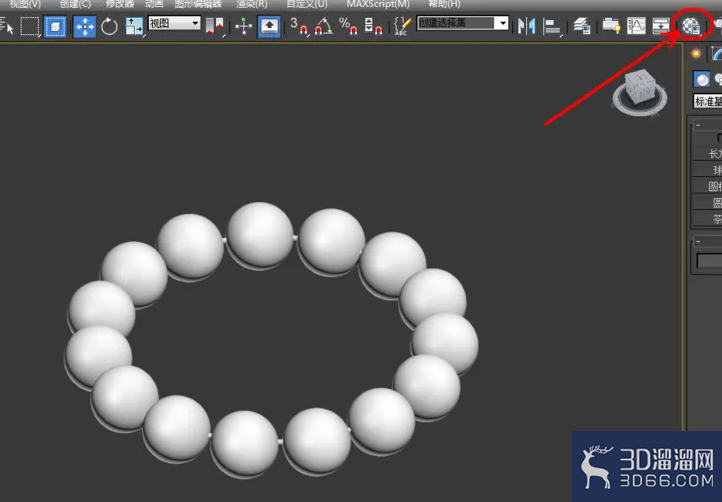Screen dimensions: 722x502
Task: Open the 图形编辑器 menu
Action: [198, 4]
